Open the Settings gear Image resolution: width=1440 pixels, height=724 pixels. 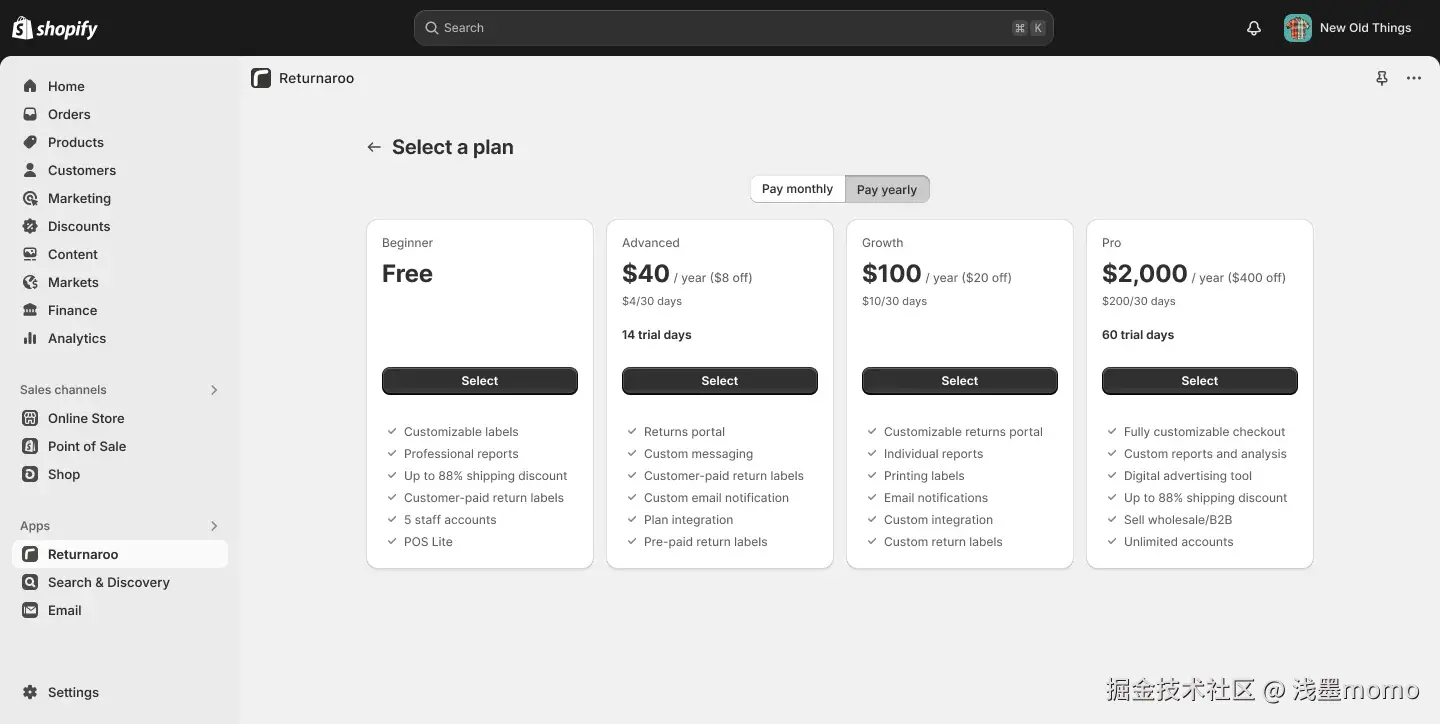(x=30, y=692)
